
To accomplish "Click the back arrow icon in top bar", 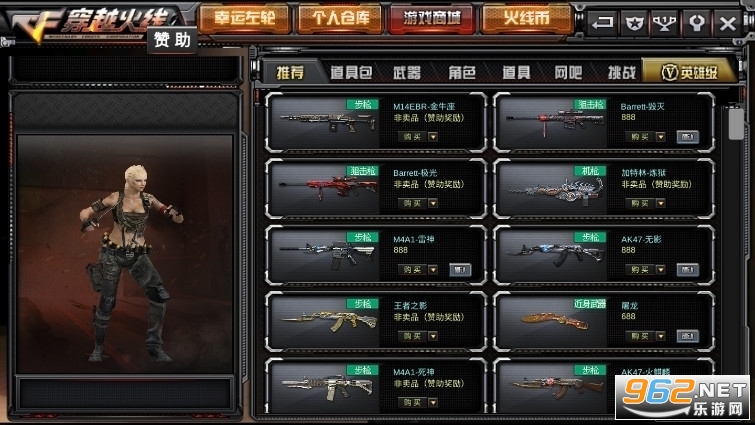I will tap(602, 22).
